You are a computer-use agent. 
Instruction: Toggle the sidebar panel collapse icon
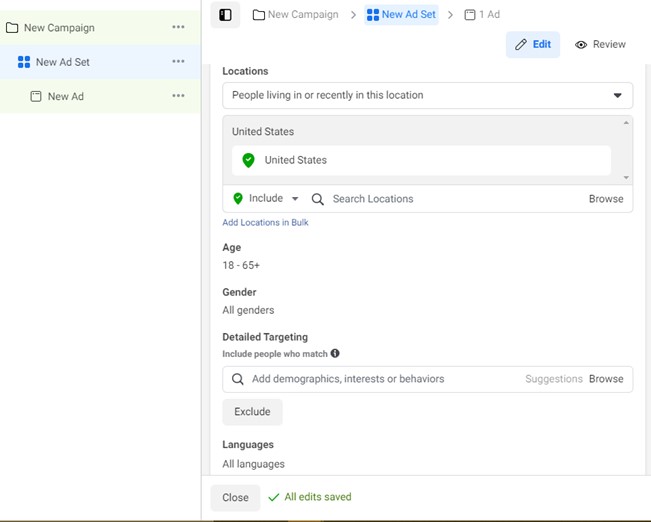coord(225,15)
